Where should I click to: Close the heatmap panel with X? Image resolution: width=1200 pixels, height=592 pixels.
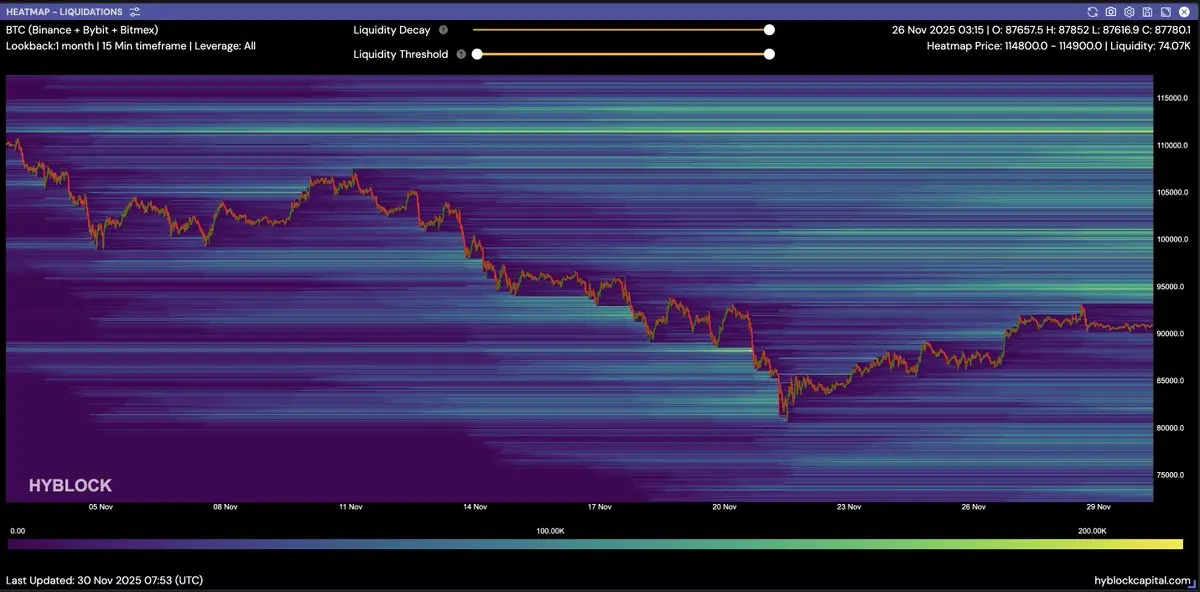[x=1183, y=12]
